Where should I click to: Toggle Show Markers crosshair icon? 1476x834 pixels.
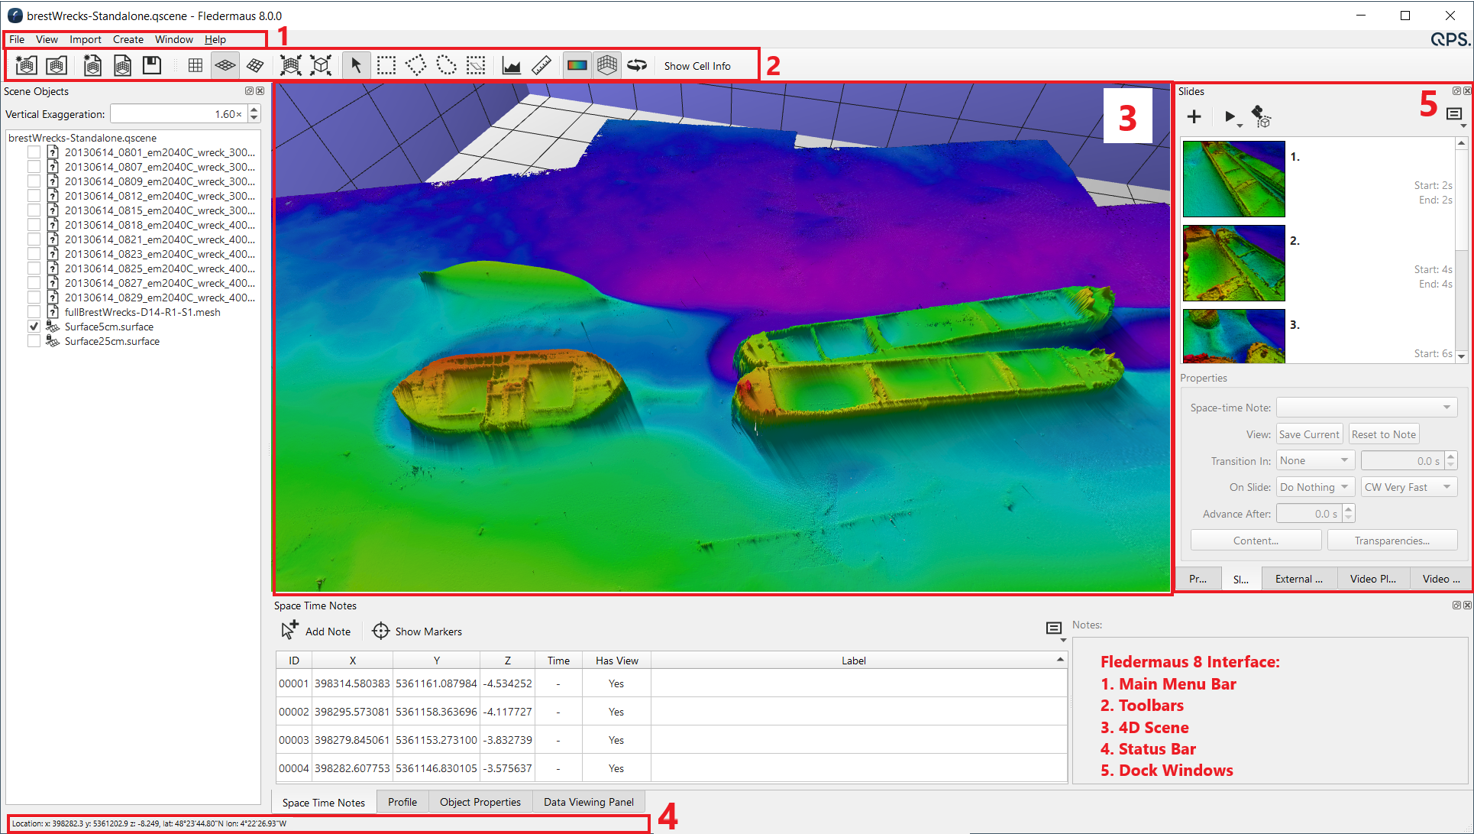tap(381, 631)
